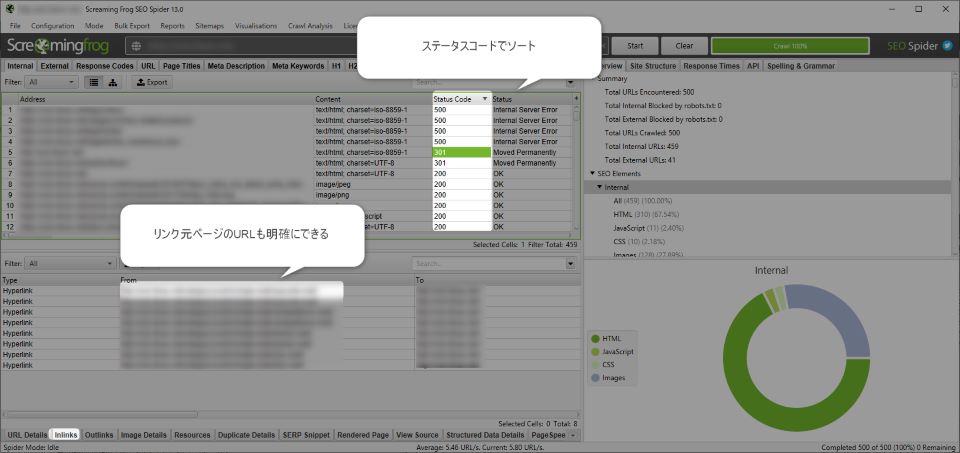The width and height of the screenshot is (960, 453).
Task: Open the Image Details bottom tab
Action: [144, 435]
